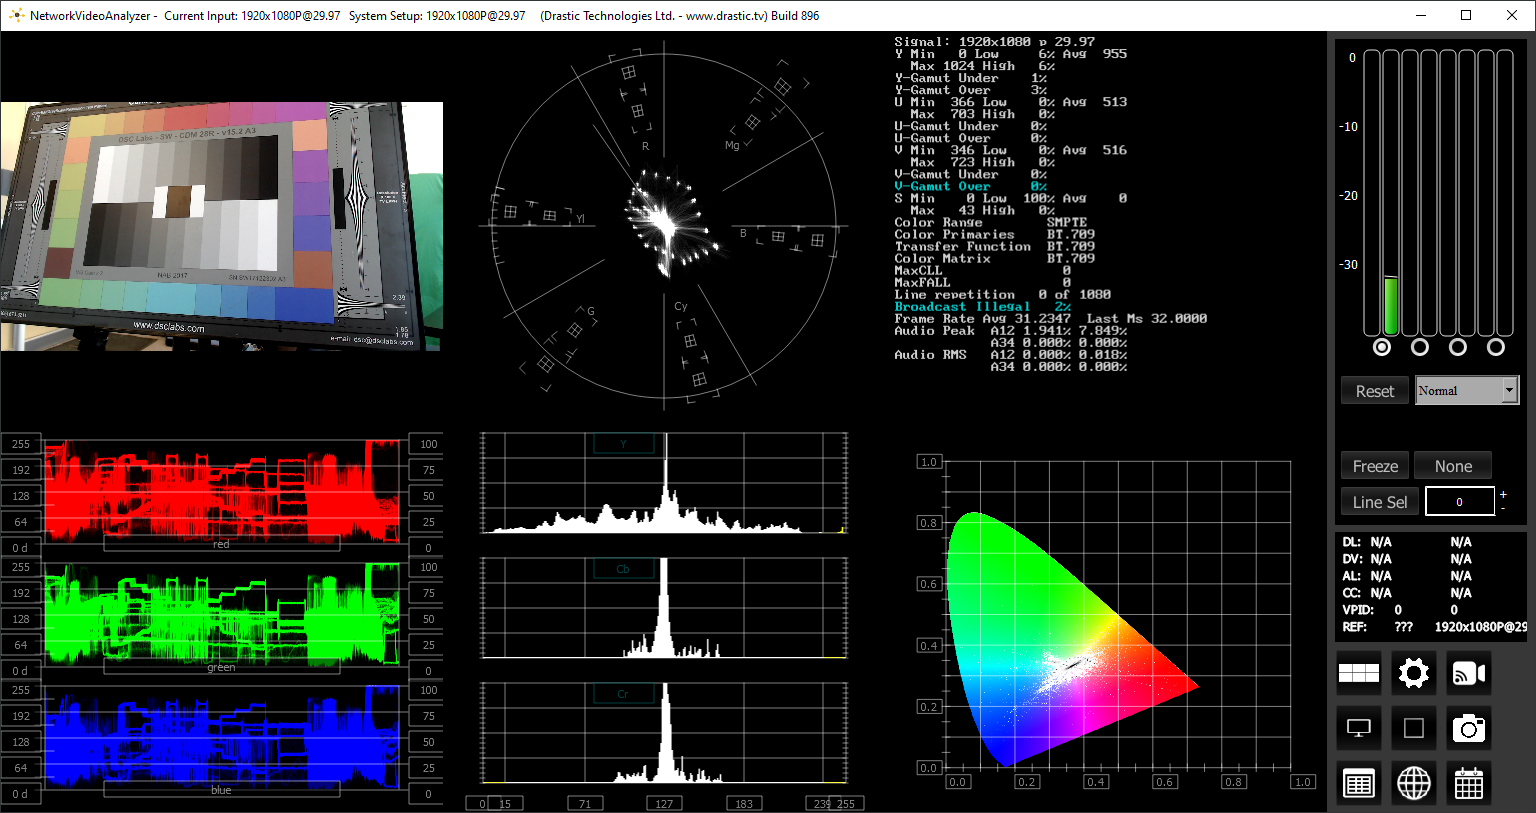Click the None button beside Freeze

[1453, 466]
